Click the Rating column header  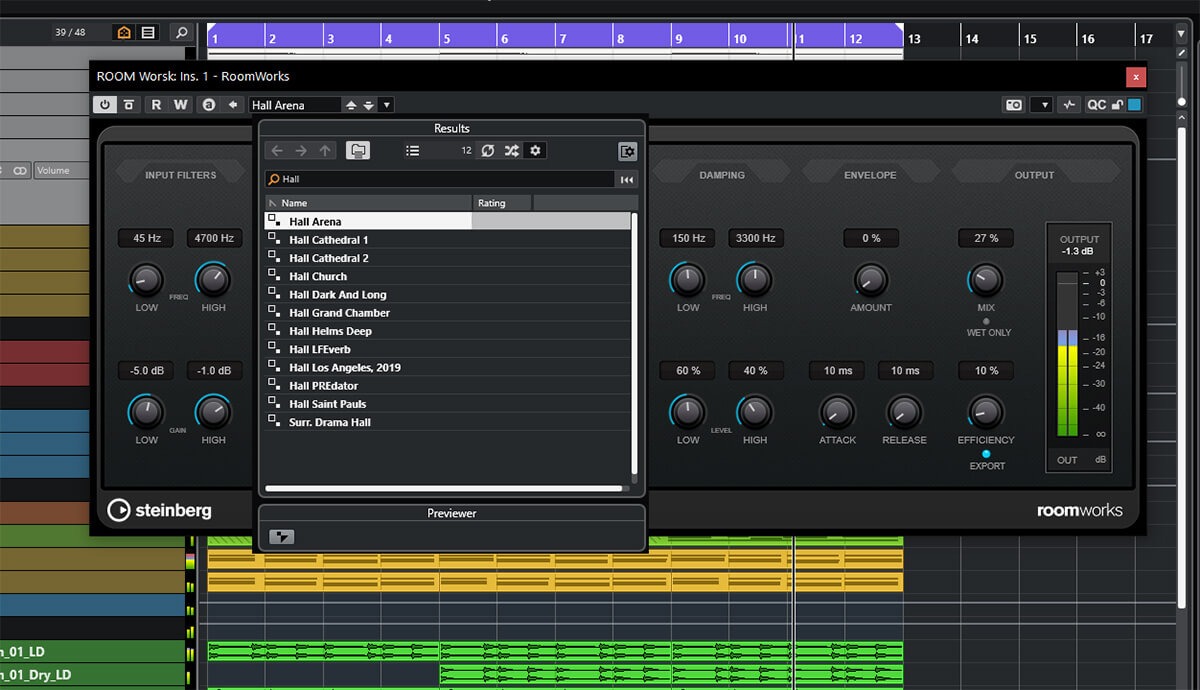pos(502,203)
